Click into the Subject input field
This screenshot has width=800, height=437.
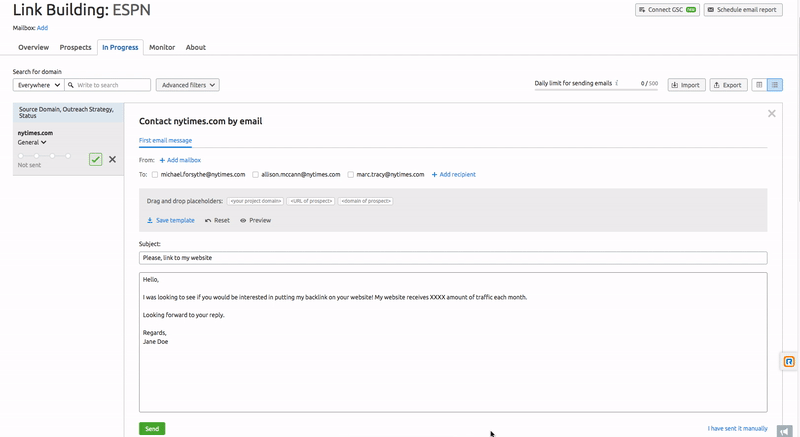coord(453,258)
